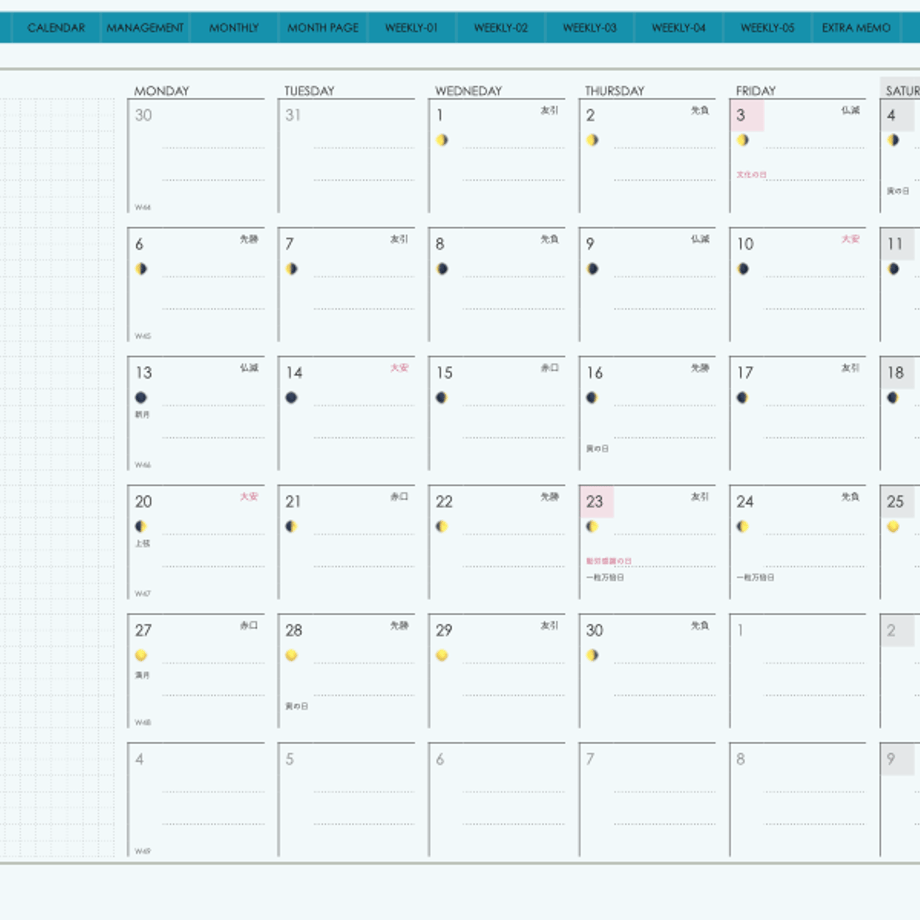Open the W49 week label
The width and height of the screenshot is (920, 920).
click(x=143, y=851)
